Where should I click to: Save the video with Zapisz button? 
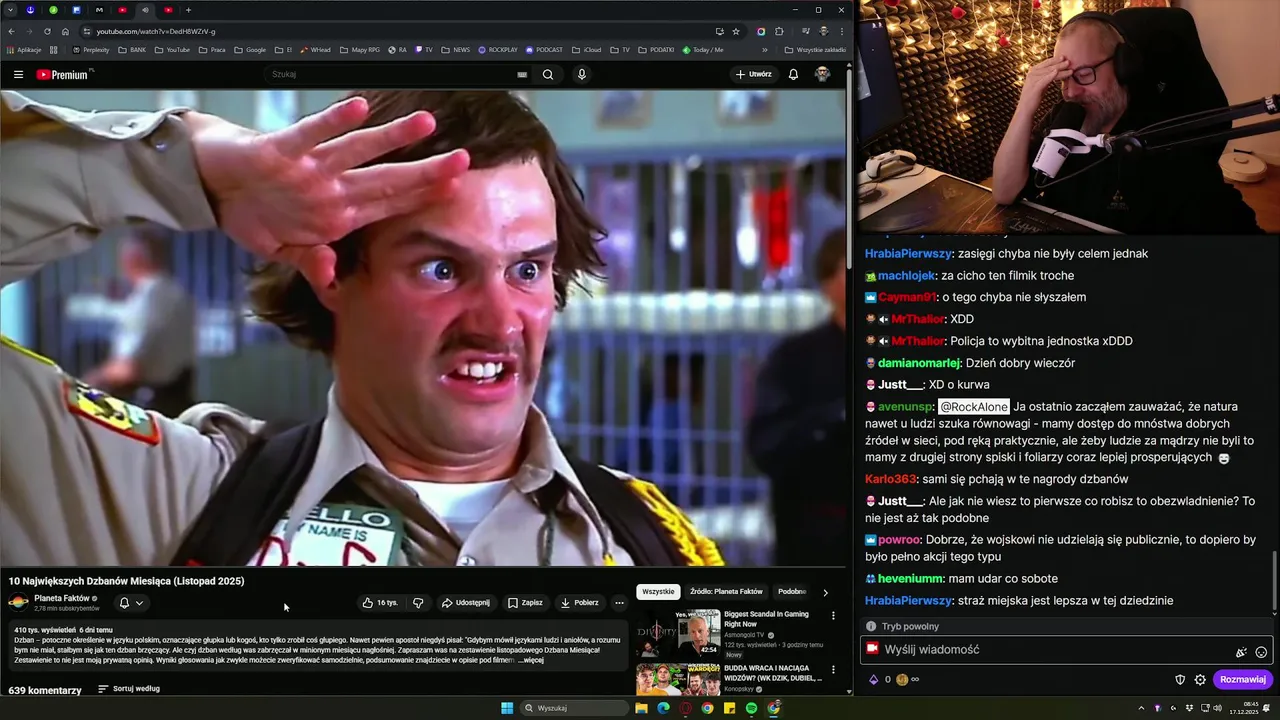pos(525,603)
